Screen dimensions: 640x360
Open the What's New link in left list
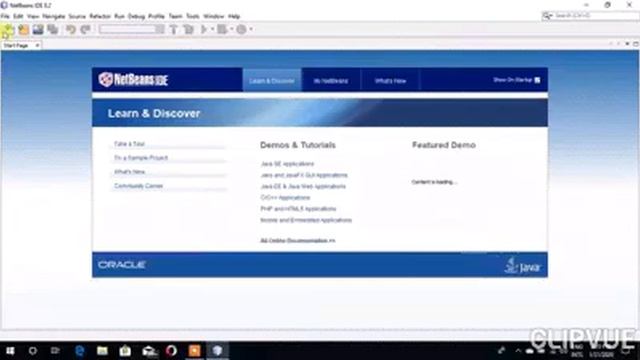[x=129, y=172]
